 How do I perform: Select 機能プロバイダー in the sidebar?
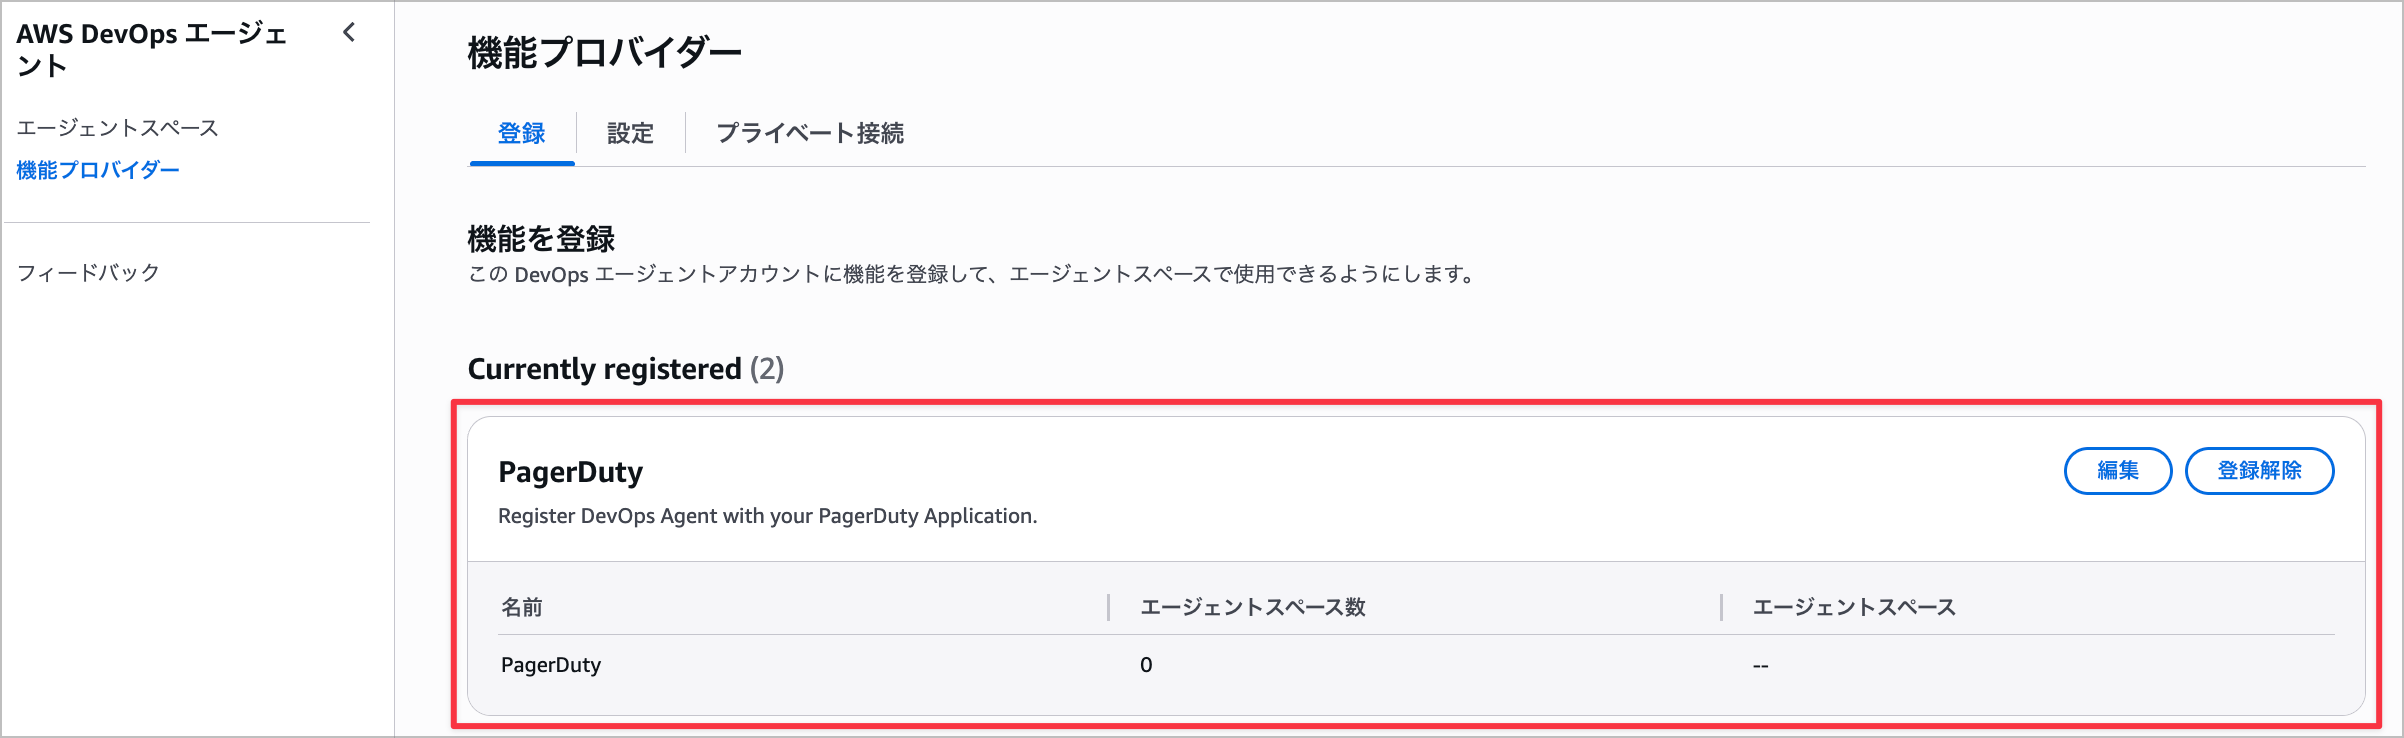tap(98, 170)
